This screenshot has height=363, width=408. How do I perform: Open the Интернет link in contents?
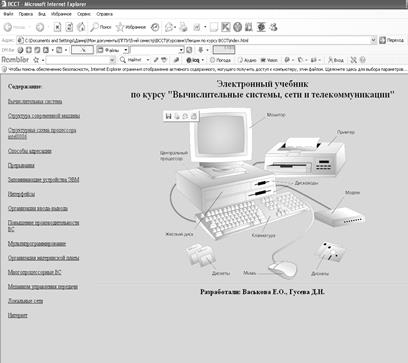pyautogui.click(x=18, y=315)
